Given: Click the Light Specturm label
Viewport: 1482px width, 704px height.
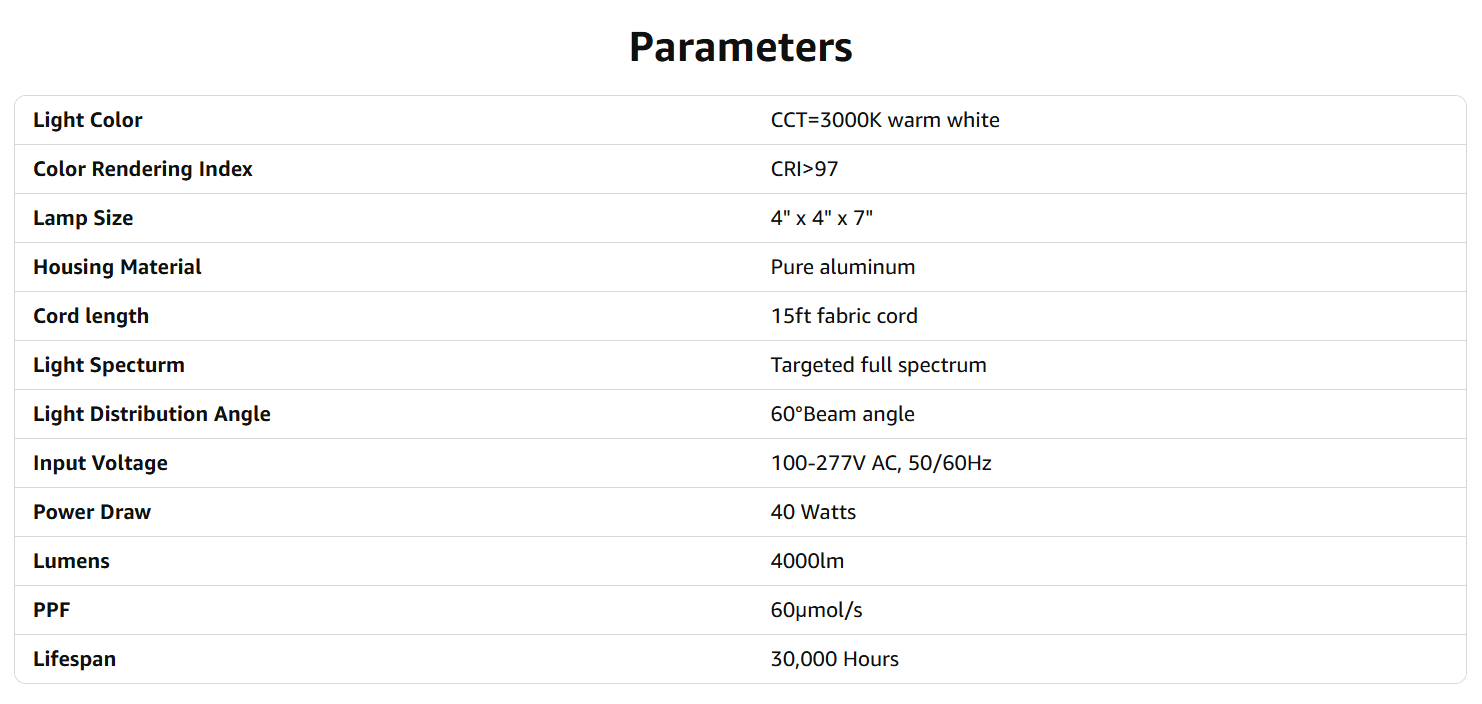Looking at the screenshot, I should pos(109,365).
